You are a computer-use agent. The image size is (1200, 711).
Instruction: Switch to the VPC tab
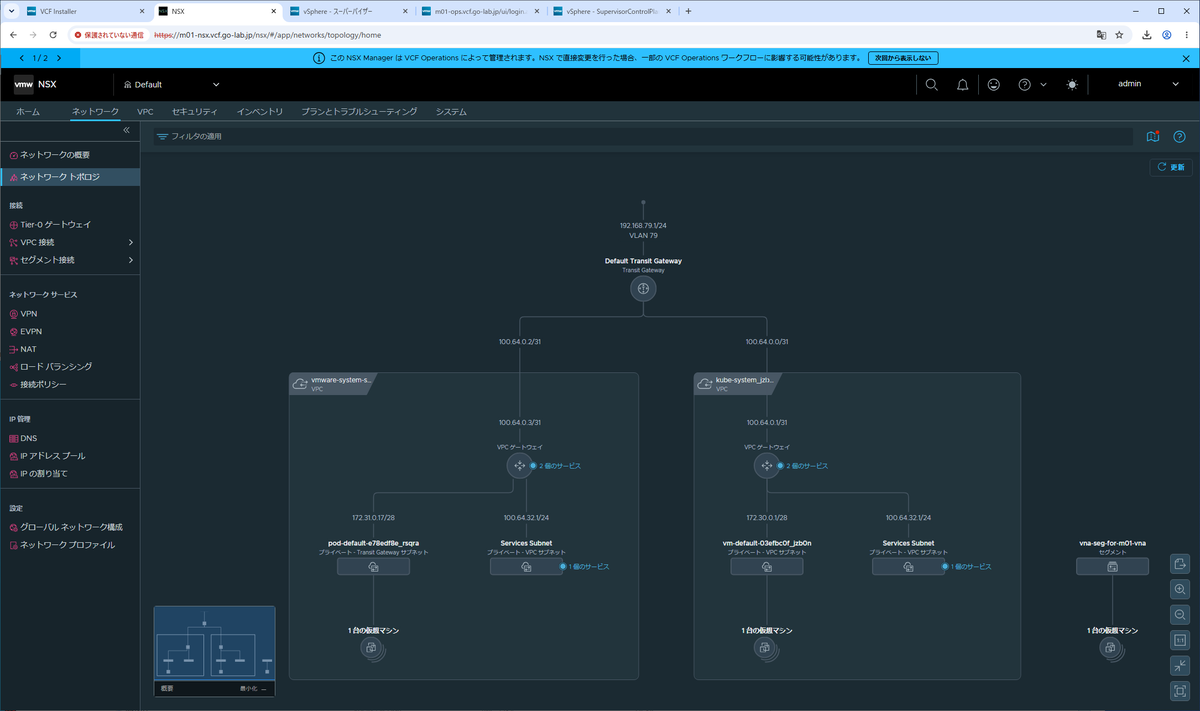pos(145,111)
